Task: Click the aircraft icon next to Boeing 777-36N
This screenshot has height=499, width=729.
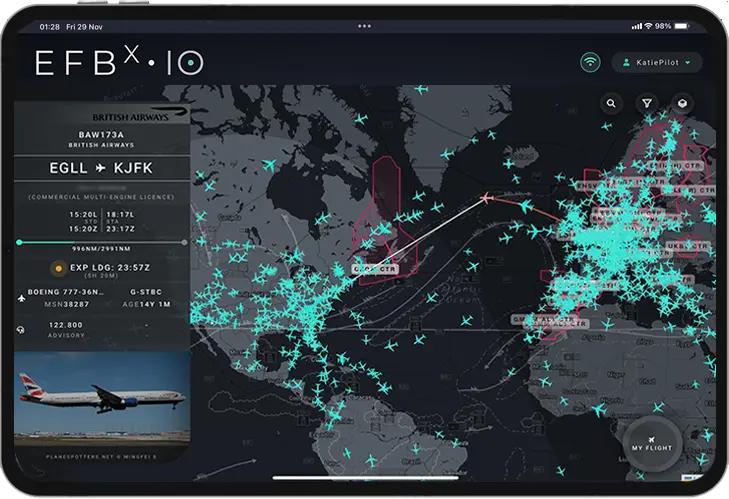Action: [x=22, y=297]
